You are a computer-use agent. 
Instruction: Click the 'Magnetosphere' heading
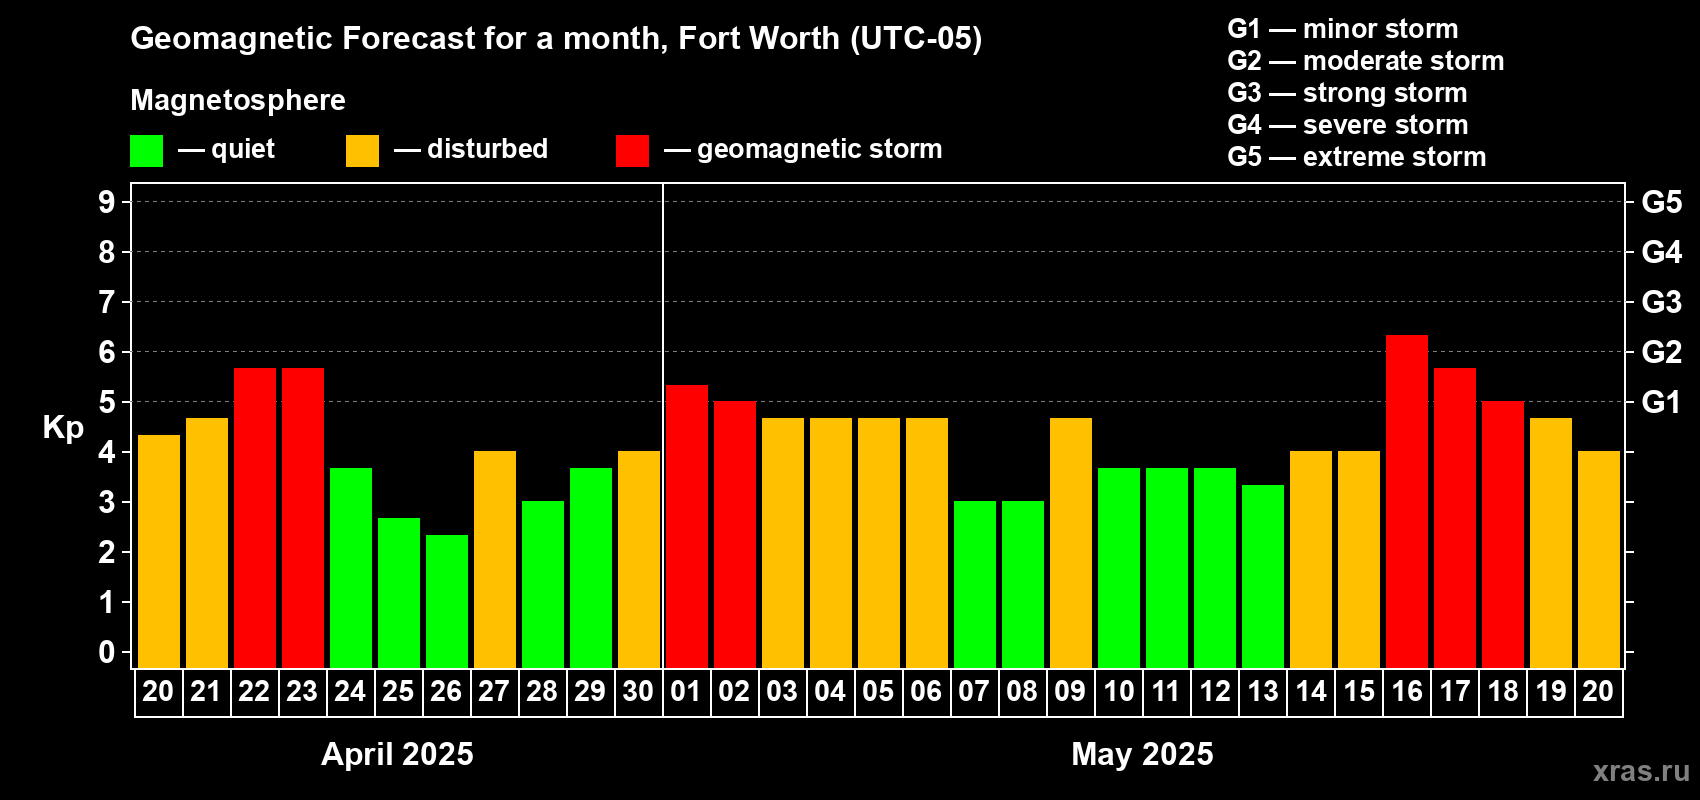coord(238,100)
